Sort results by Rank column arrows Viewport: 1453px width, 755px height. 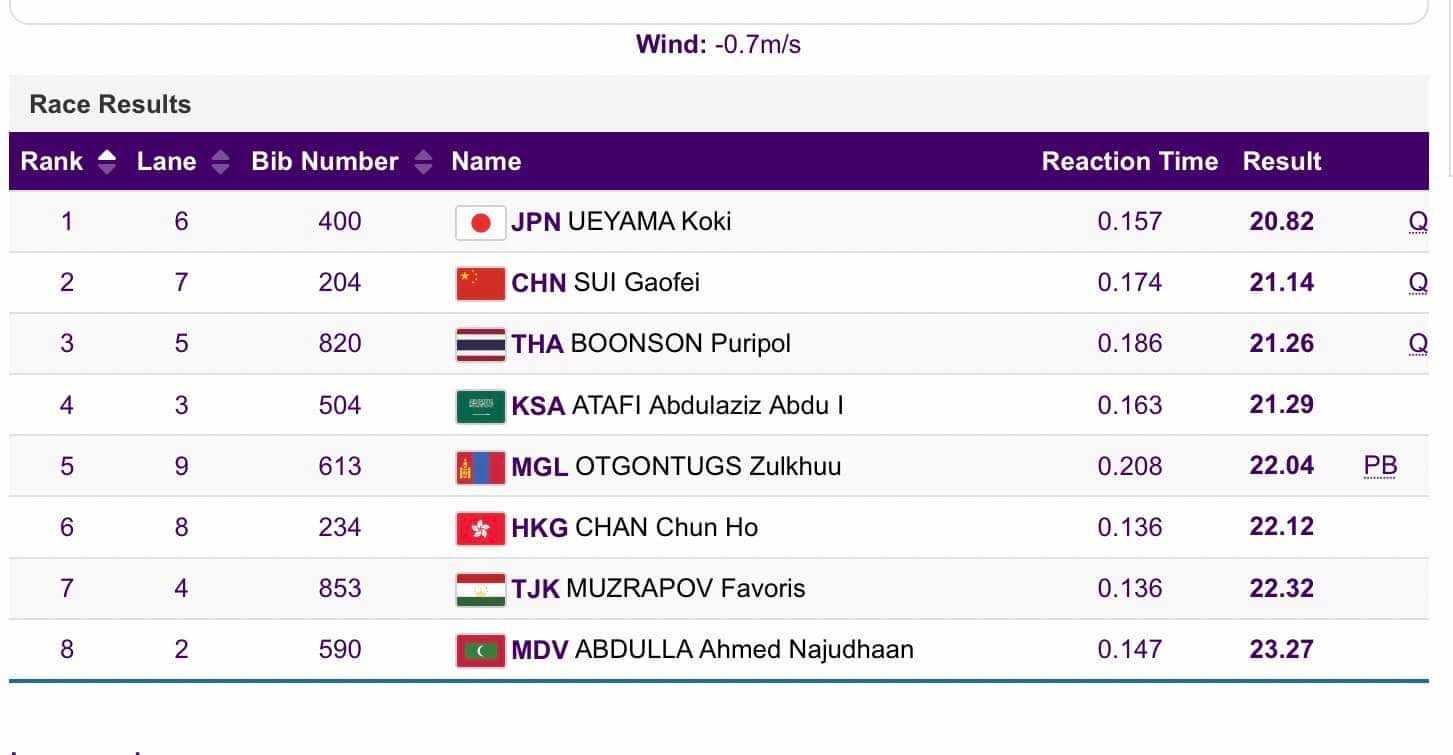click(107, 162)
